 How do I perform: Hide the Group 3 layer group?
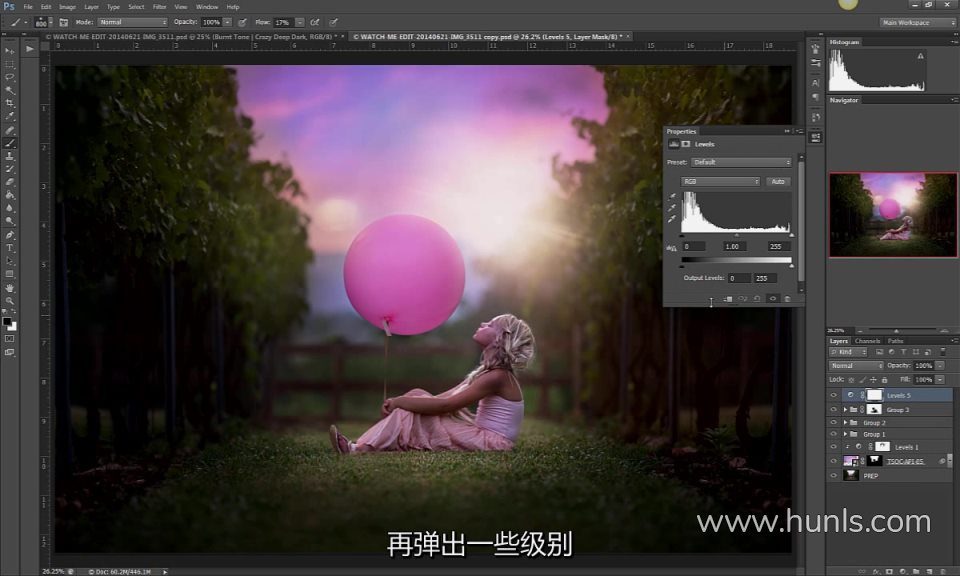pyautogui.click(x=833, y=410)
